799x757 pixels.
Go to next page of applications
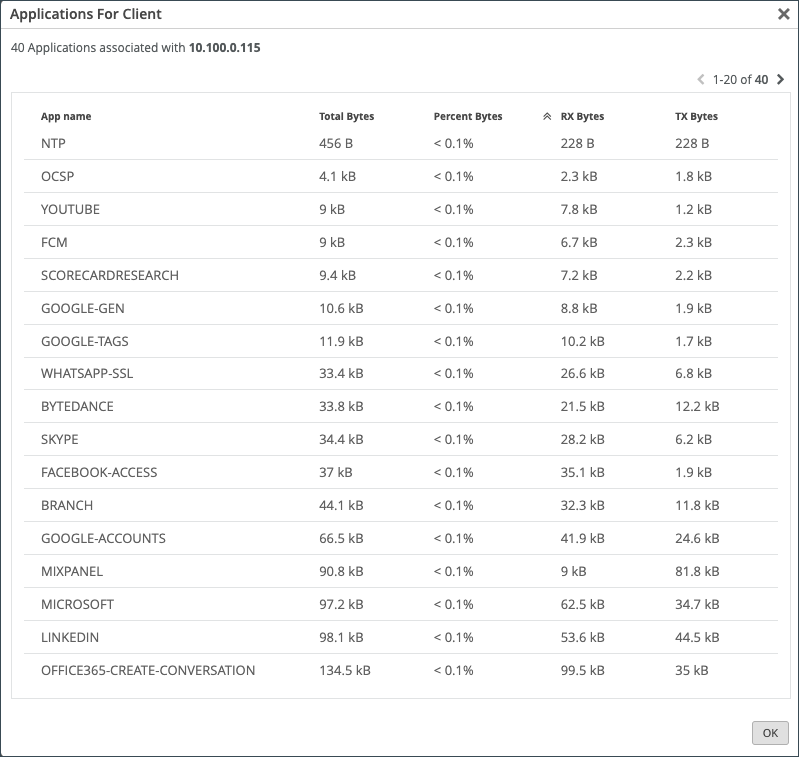click(780, 79)
